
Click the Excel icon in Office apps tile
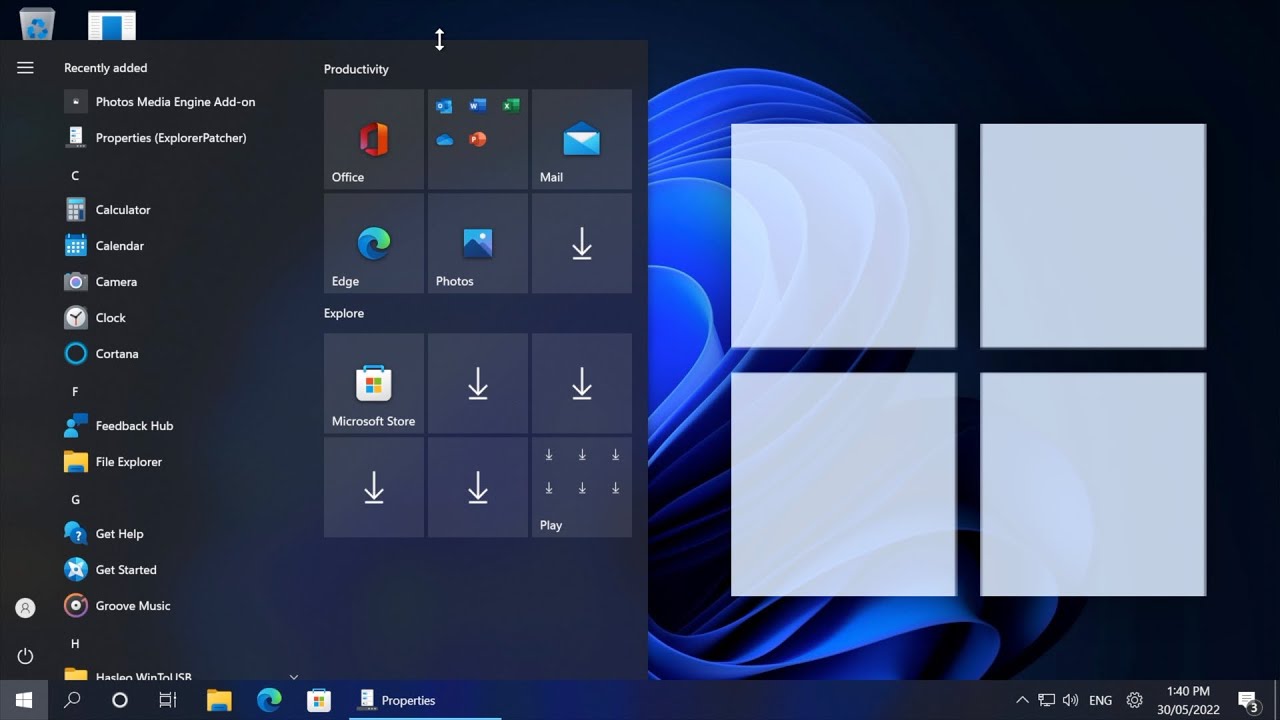click(511, 106)
